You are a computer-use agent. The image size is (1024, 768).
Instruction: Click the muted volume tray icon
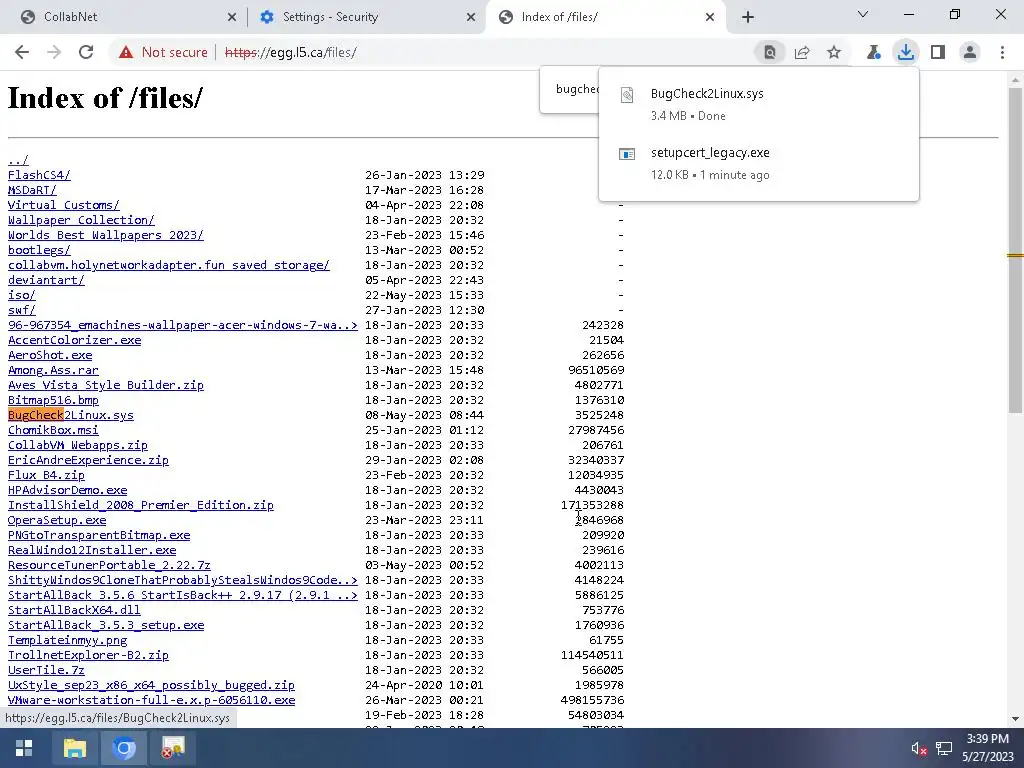tap(919, 748)
